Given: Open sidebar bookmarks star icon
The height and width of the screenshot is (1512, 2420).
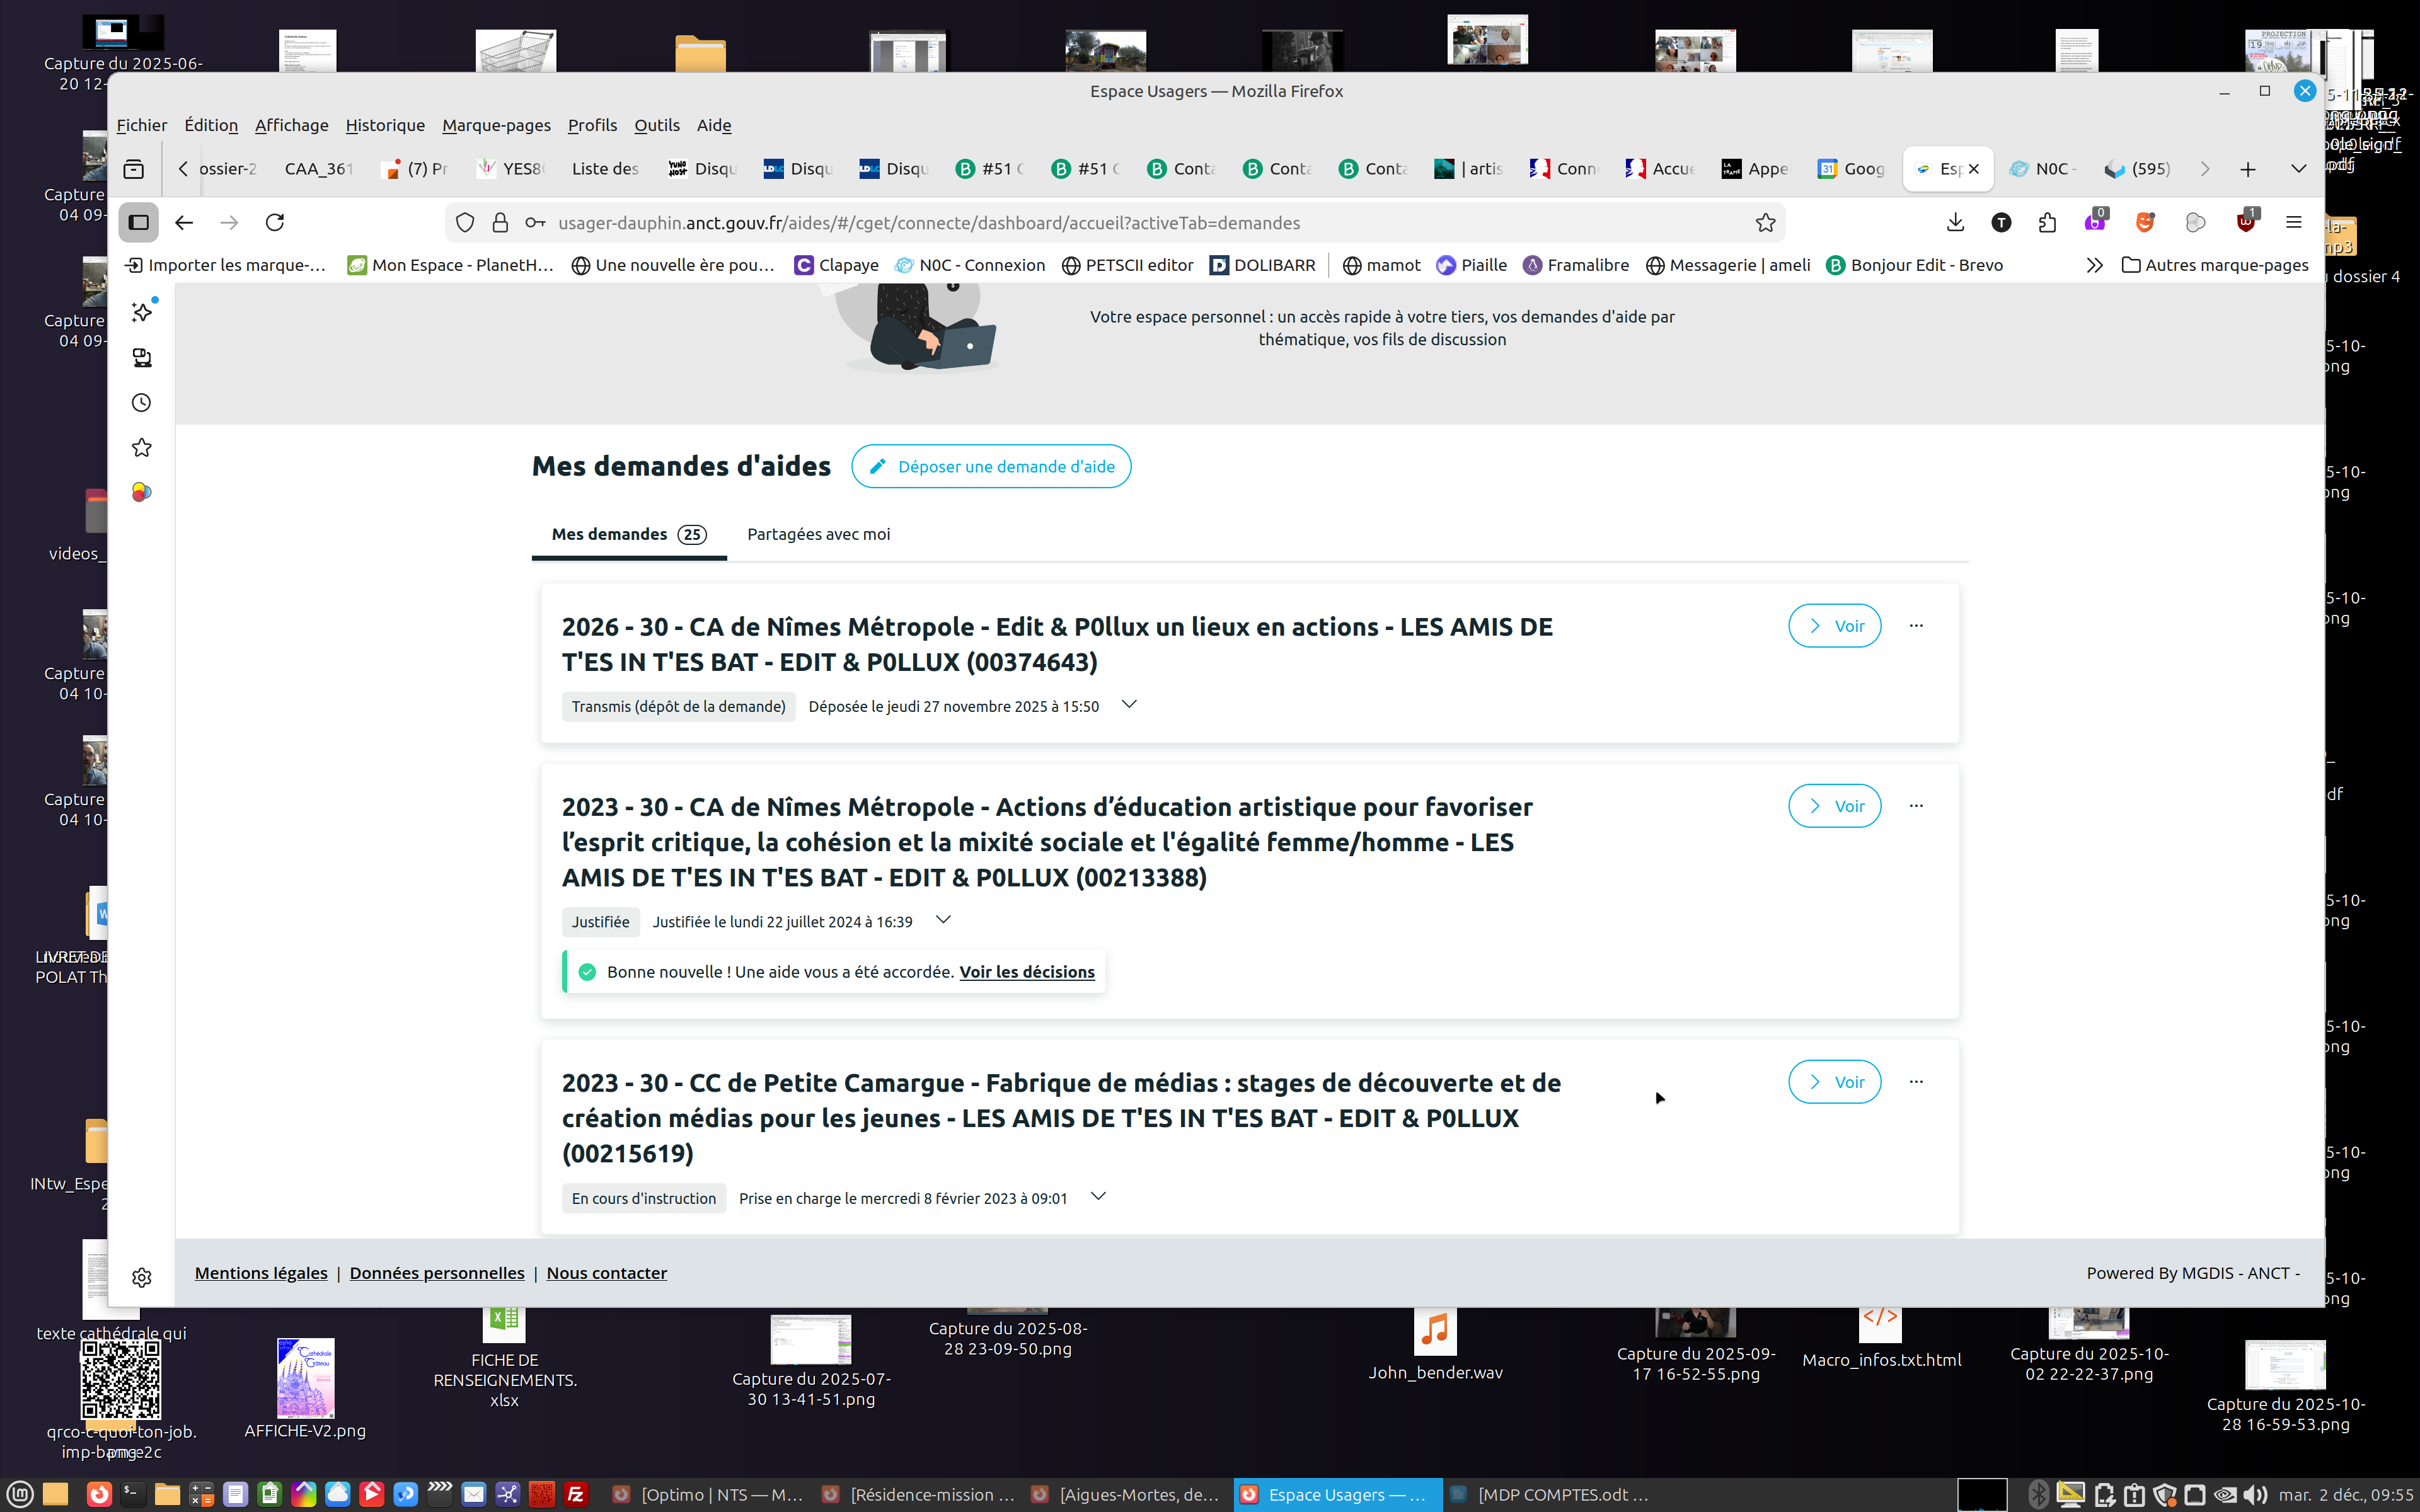Looking at the screenshot, I should [x=141, y=447].
